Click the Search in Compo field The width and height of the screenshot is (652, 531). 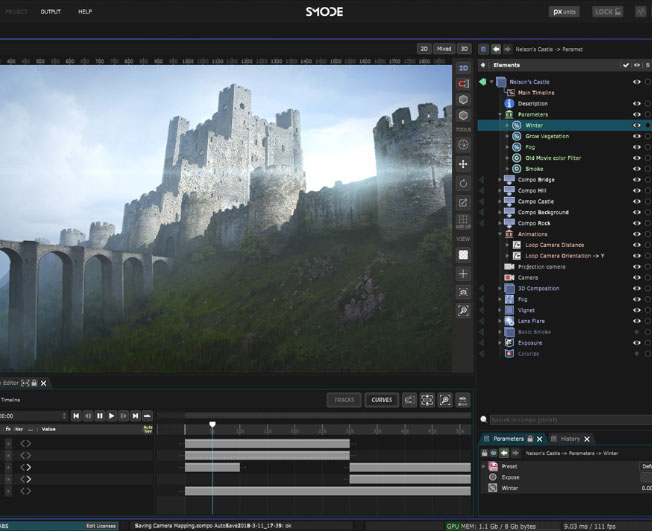(x=565, y=420)
